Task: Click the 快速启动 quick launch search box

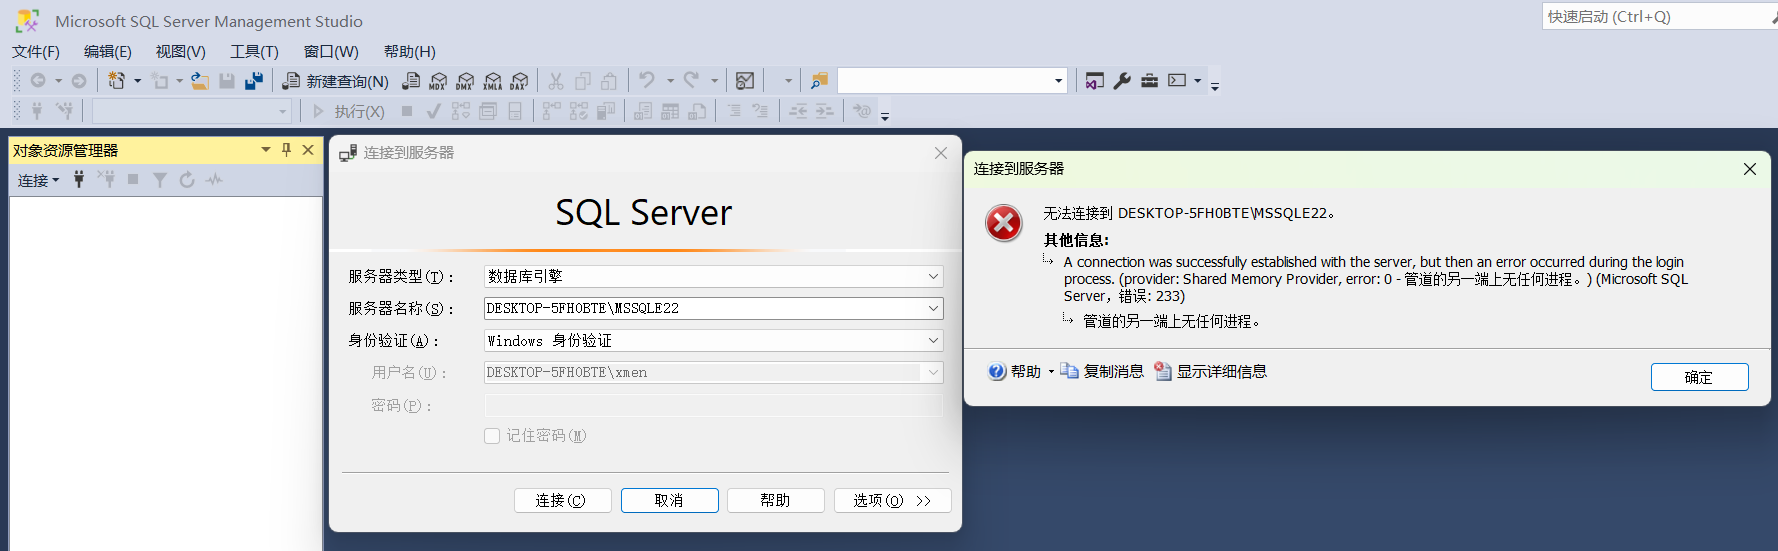Action: tap(1655, 17)
